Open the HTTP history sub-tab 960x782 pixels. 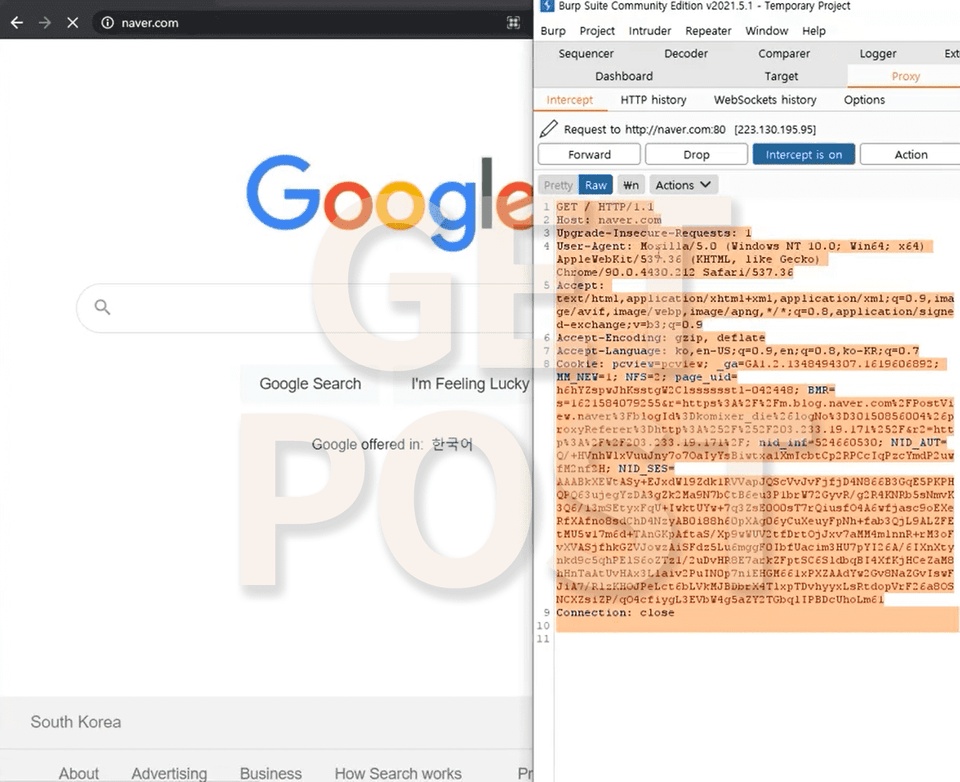tap(653, 100)
